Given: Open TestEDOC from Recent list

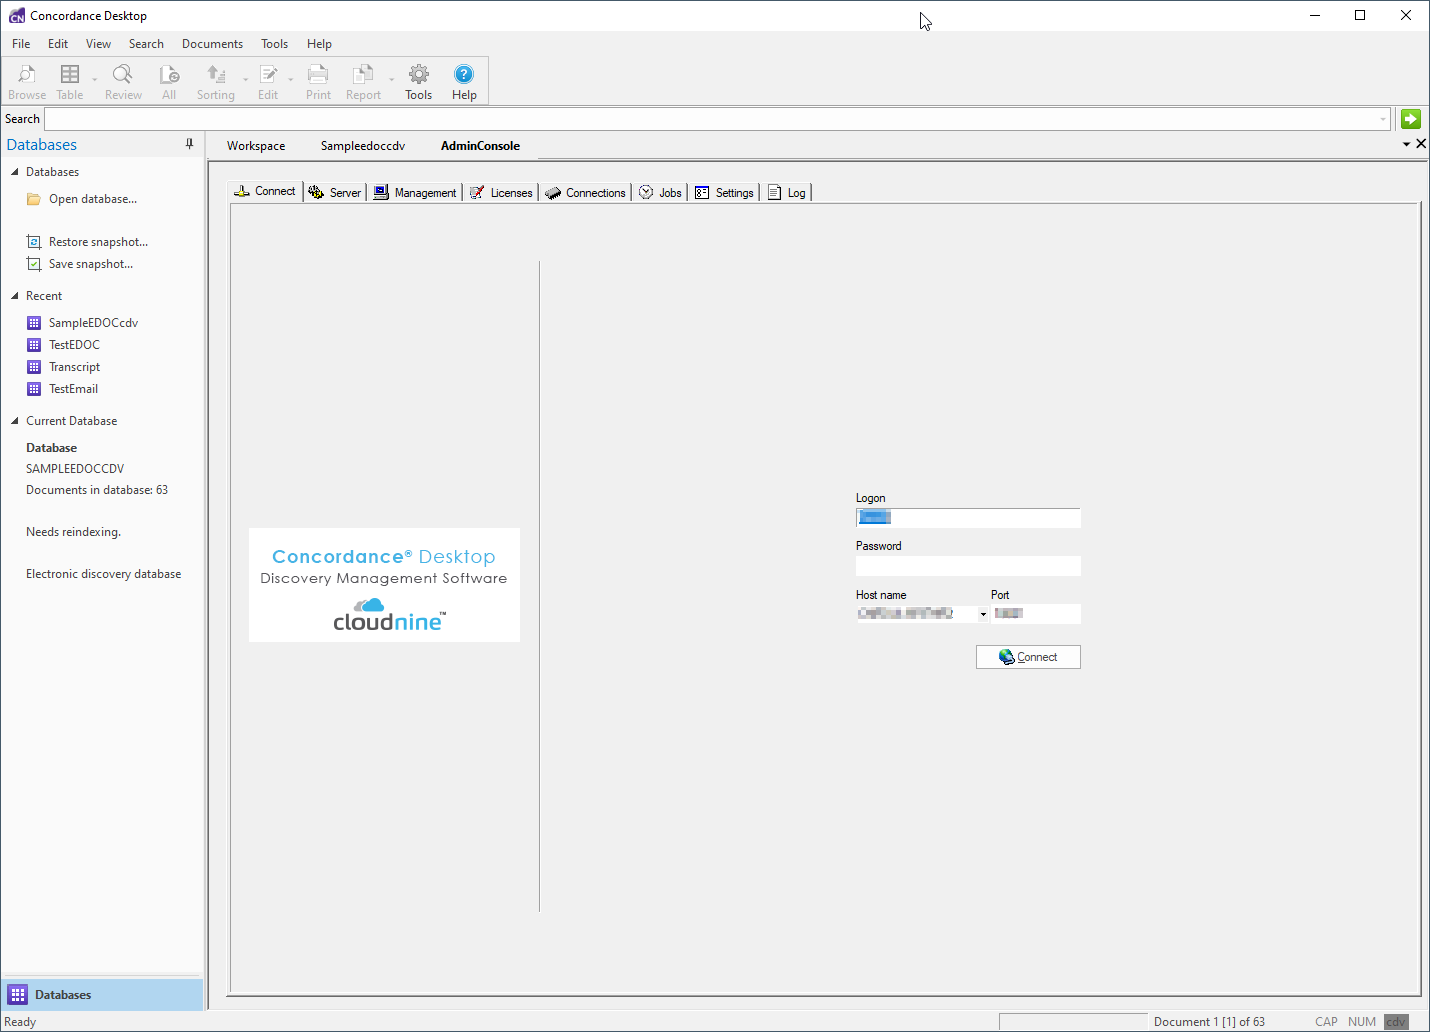Looking at the screenshot, I should 75,345.
